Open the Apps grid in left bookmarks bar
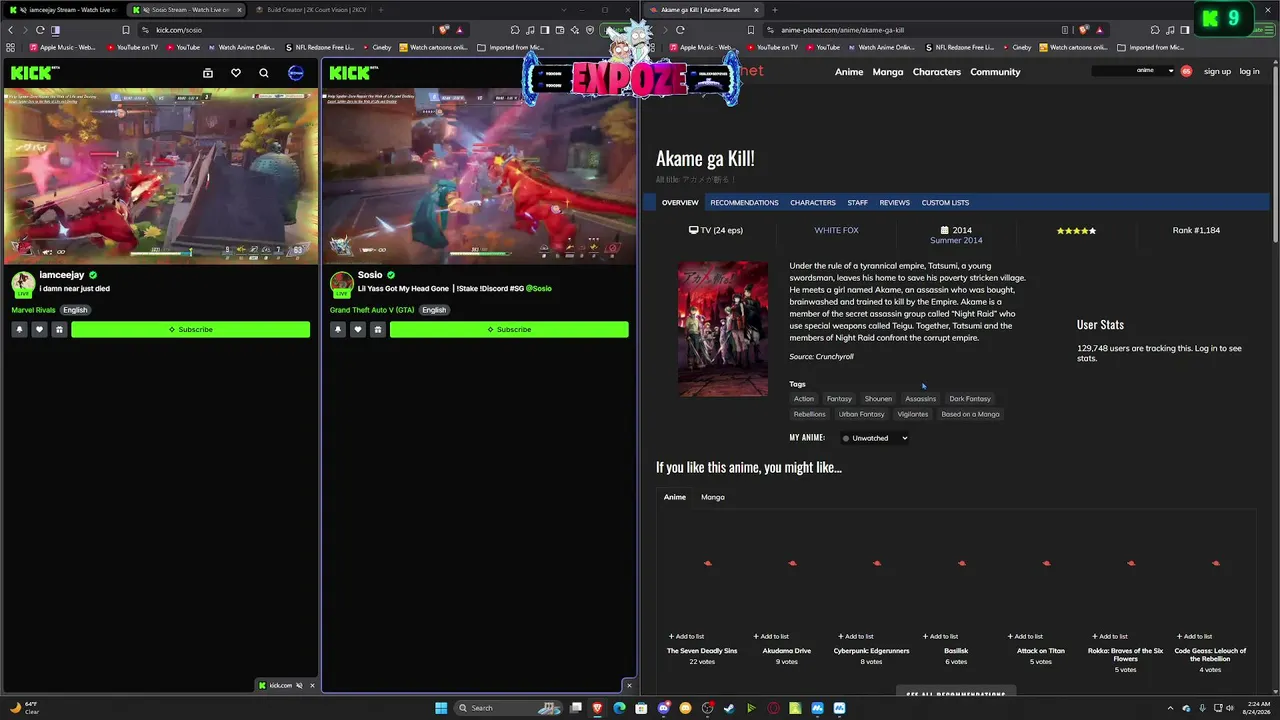The height and width of the screenshot is (720, 1280). pos(11,47)
